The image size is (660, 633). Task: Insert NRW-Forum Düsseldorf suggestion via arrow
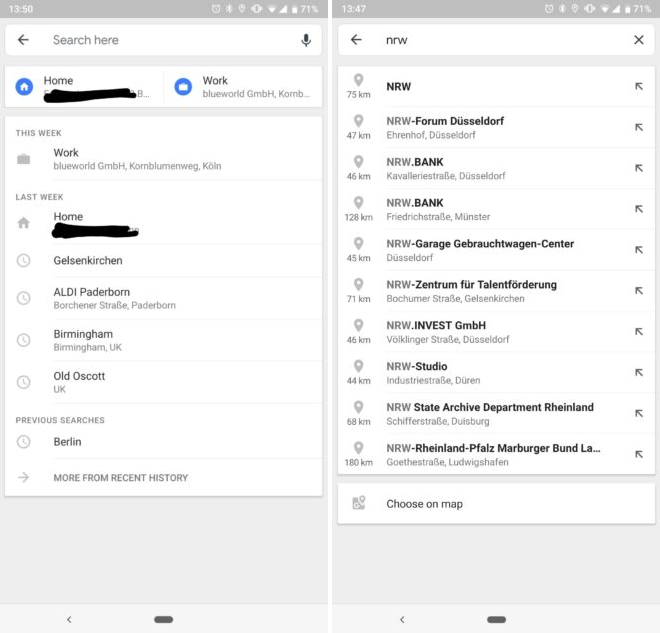tap(639, 127)
